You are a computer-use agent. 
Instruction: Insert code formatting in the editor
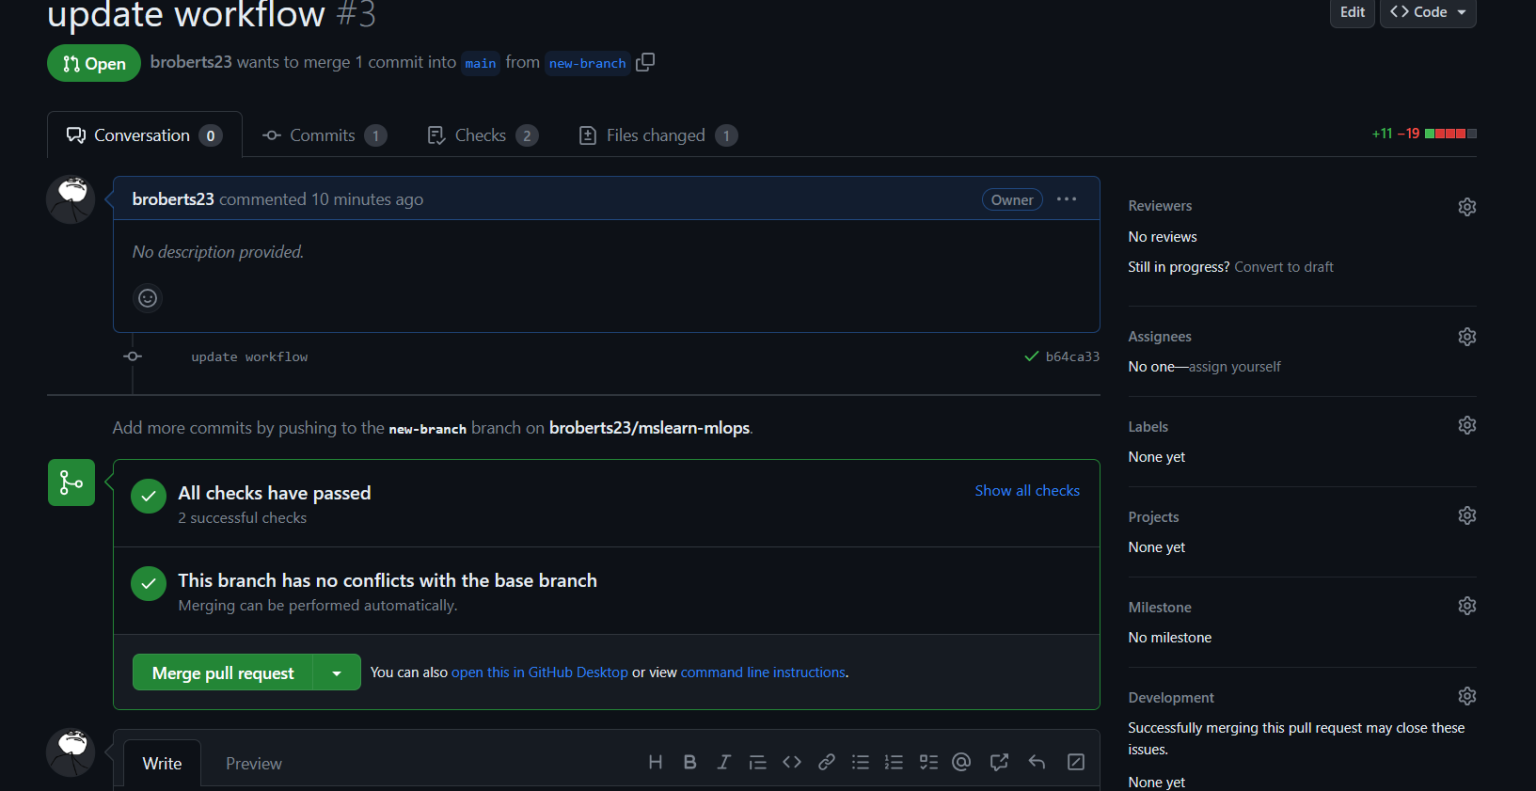[792, 762]
